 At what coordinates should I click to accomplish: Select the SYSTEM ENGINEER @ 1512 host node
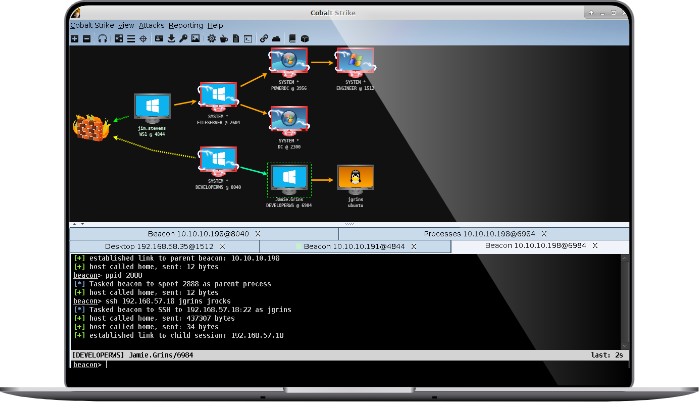[x=355, y=62]
